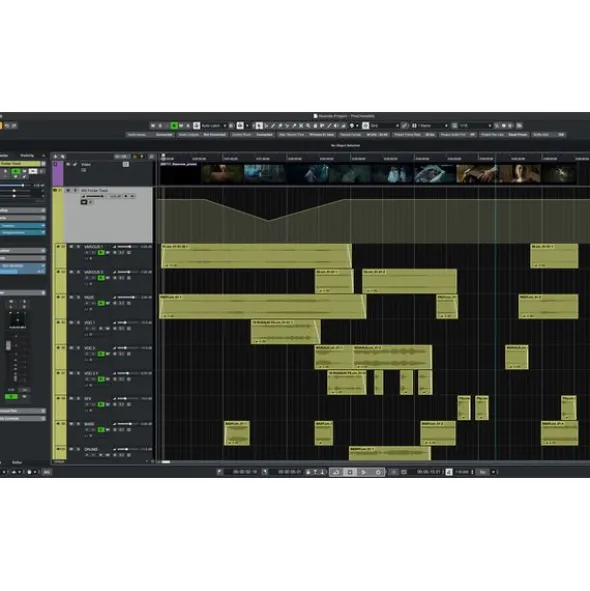The width and height of the screenshot is (590, 591).
Task: Select the Mute tool (X) in toolbar
Action: click(301, 126)
